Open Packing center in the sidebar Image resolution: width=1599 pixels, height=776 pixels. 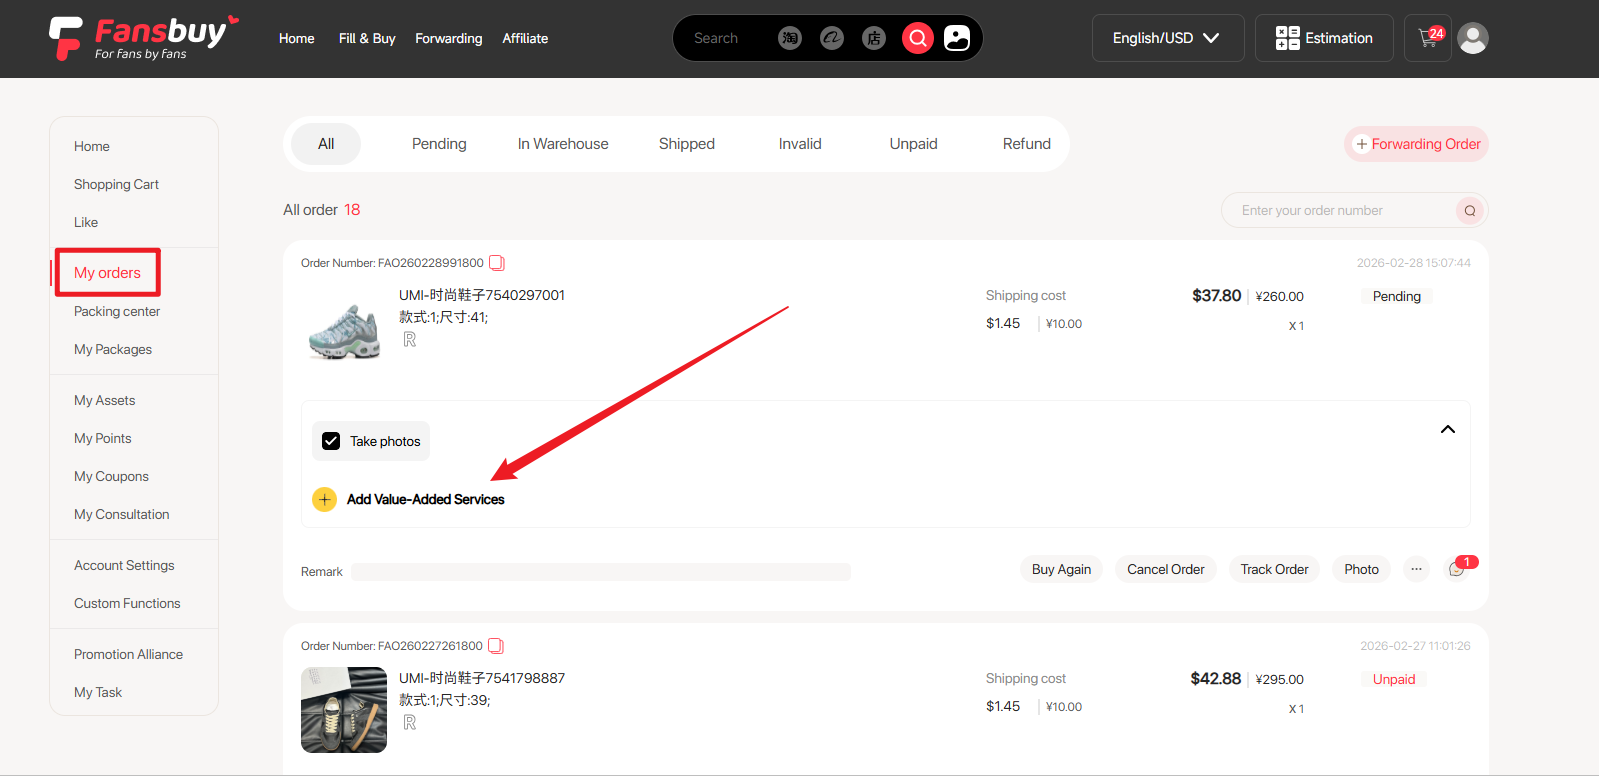(117, 311)
